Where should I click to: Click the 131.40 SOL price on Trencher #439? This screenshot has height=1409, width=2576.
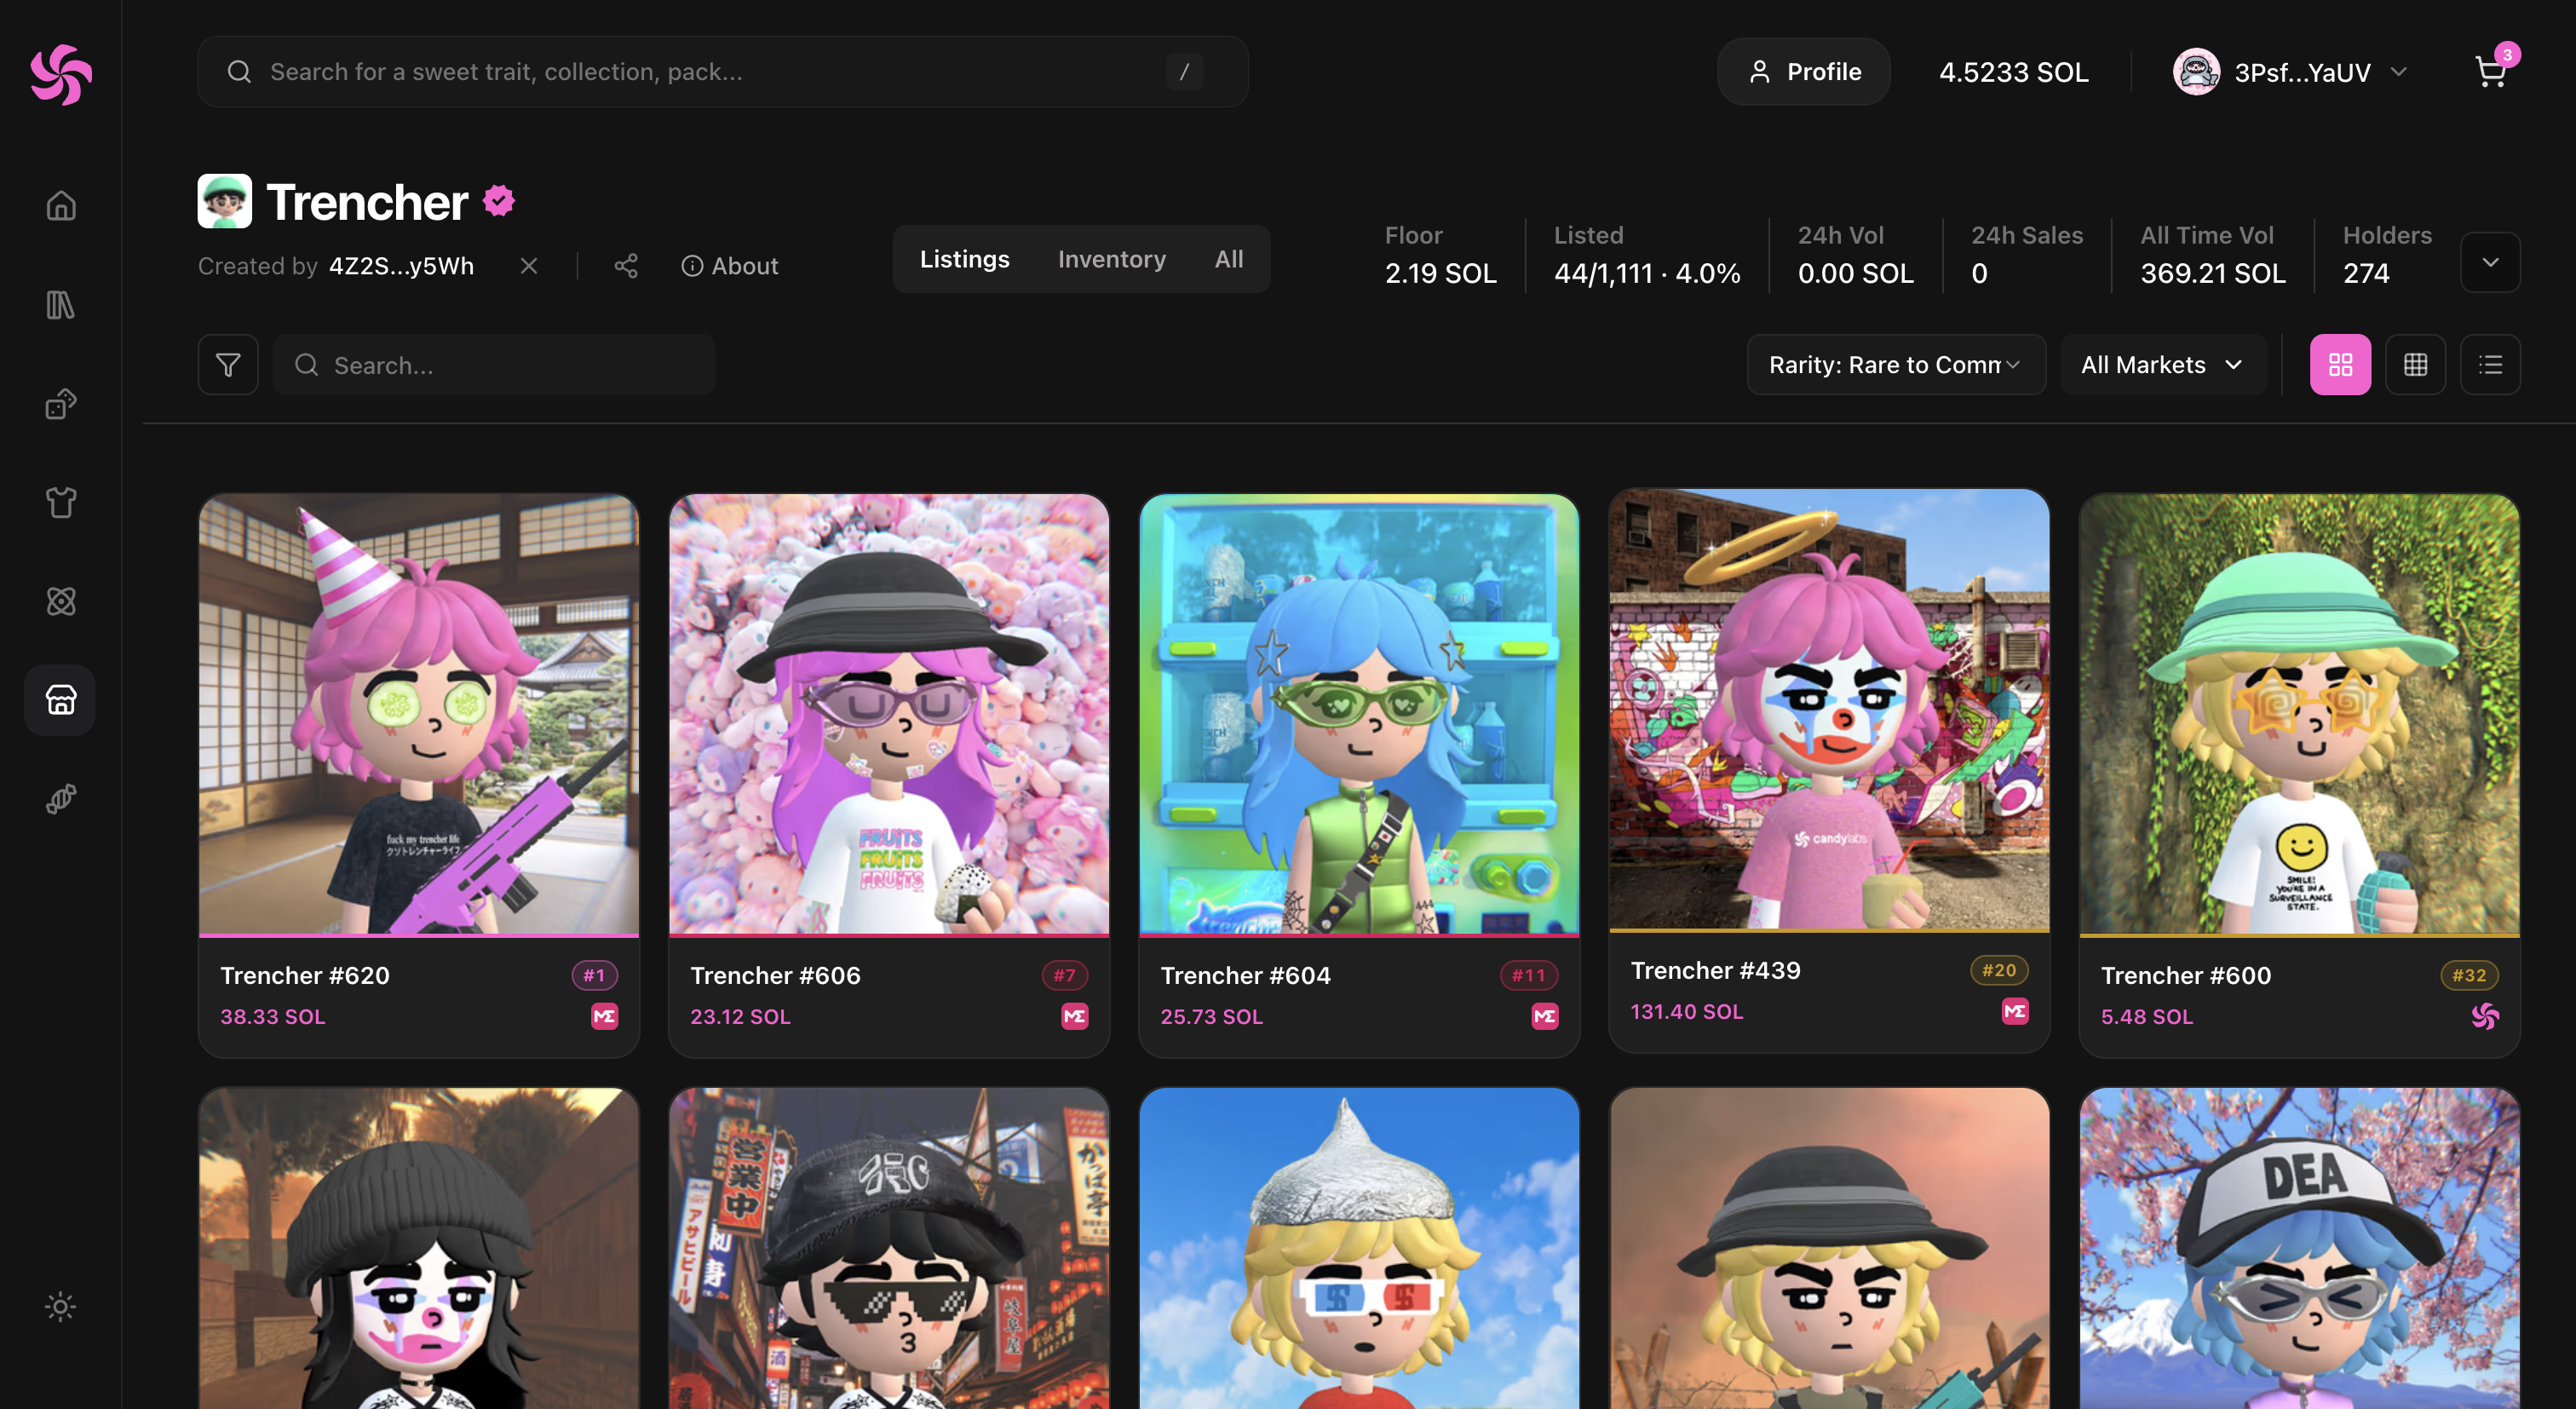(x=1687, y=1012)
